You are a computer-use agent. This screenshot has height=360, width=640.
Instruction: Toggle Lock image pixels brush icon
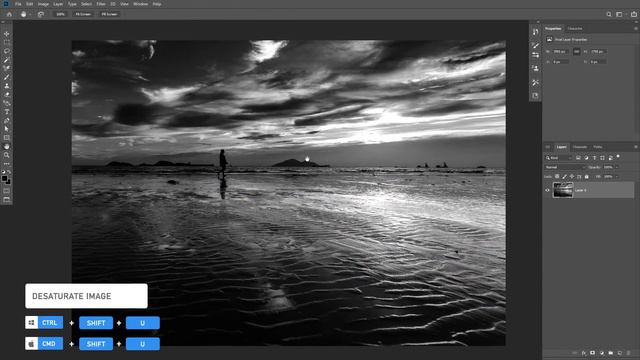[564, 176]
